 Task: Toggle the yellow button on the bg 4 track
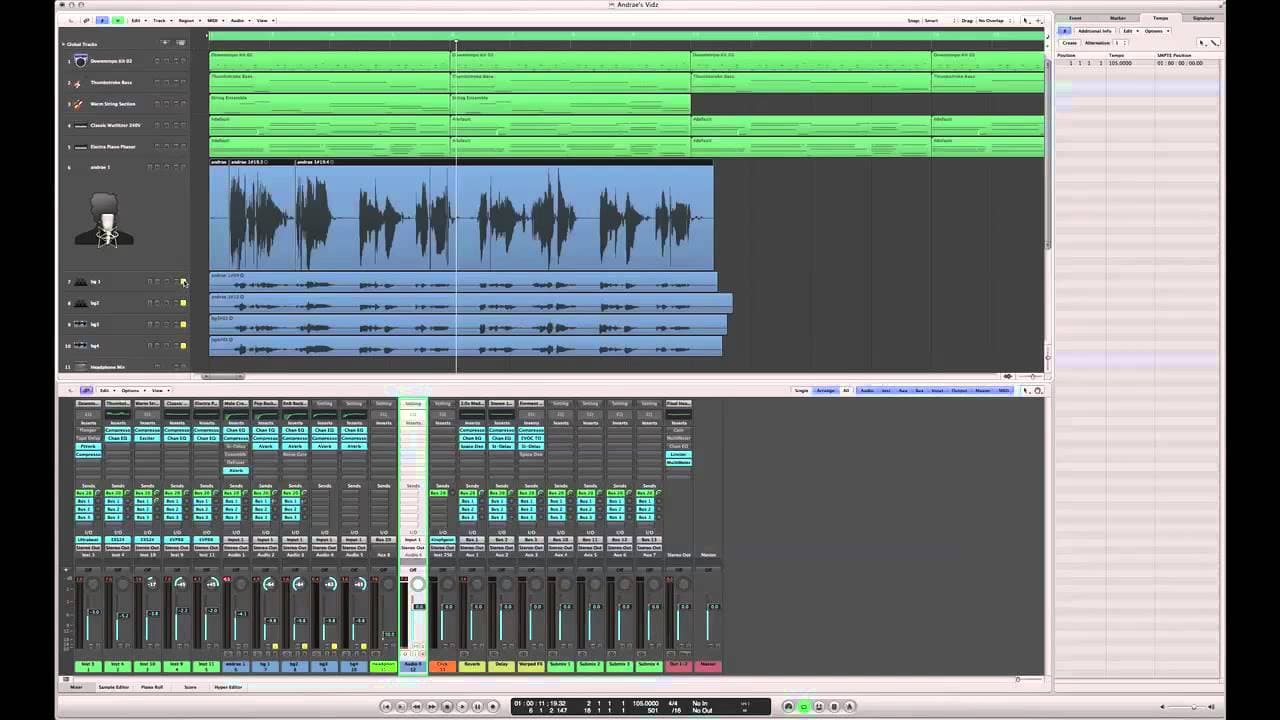click(x=183, y=346)
